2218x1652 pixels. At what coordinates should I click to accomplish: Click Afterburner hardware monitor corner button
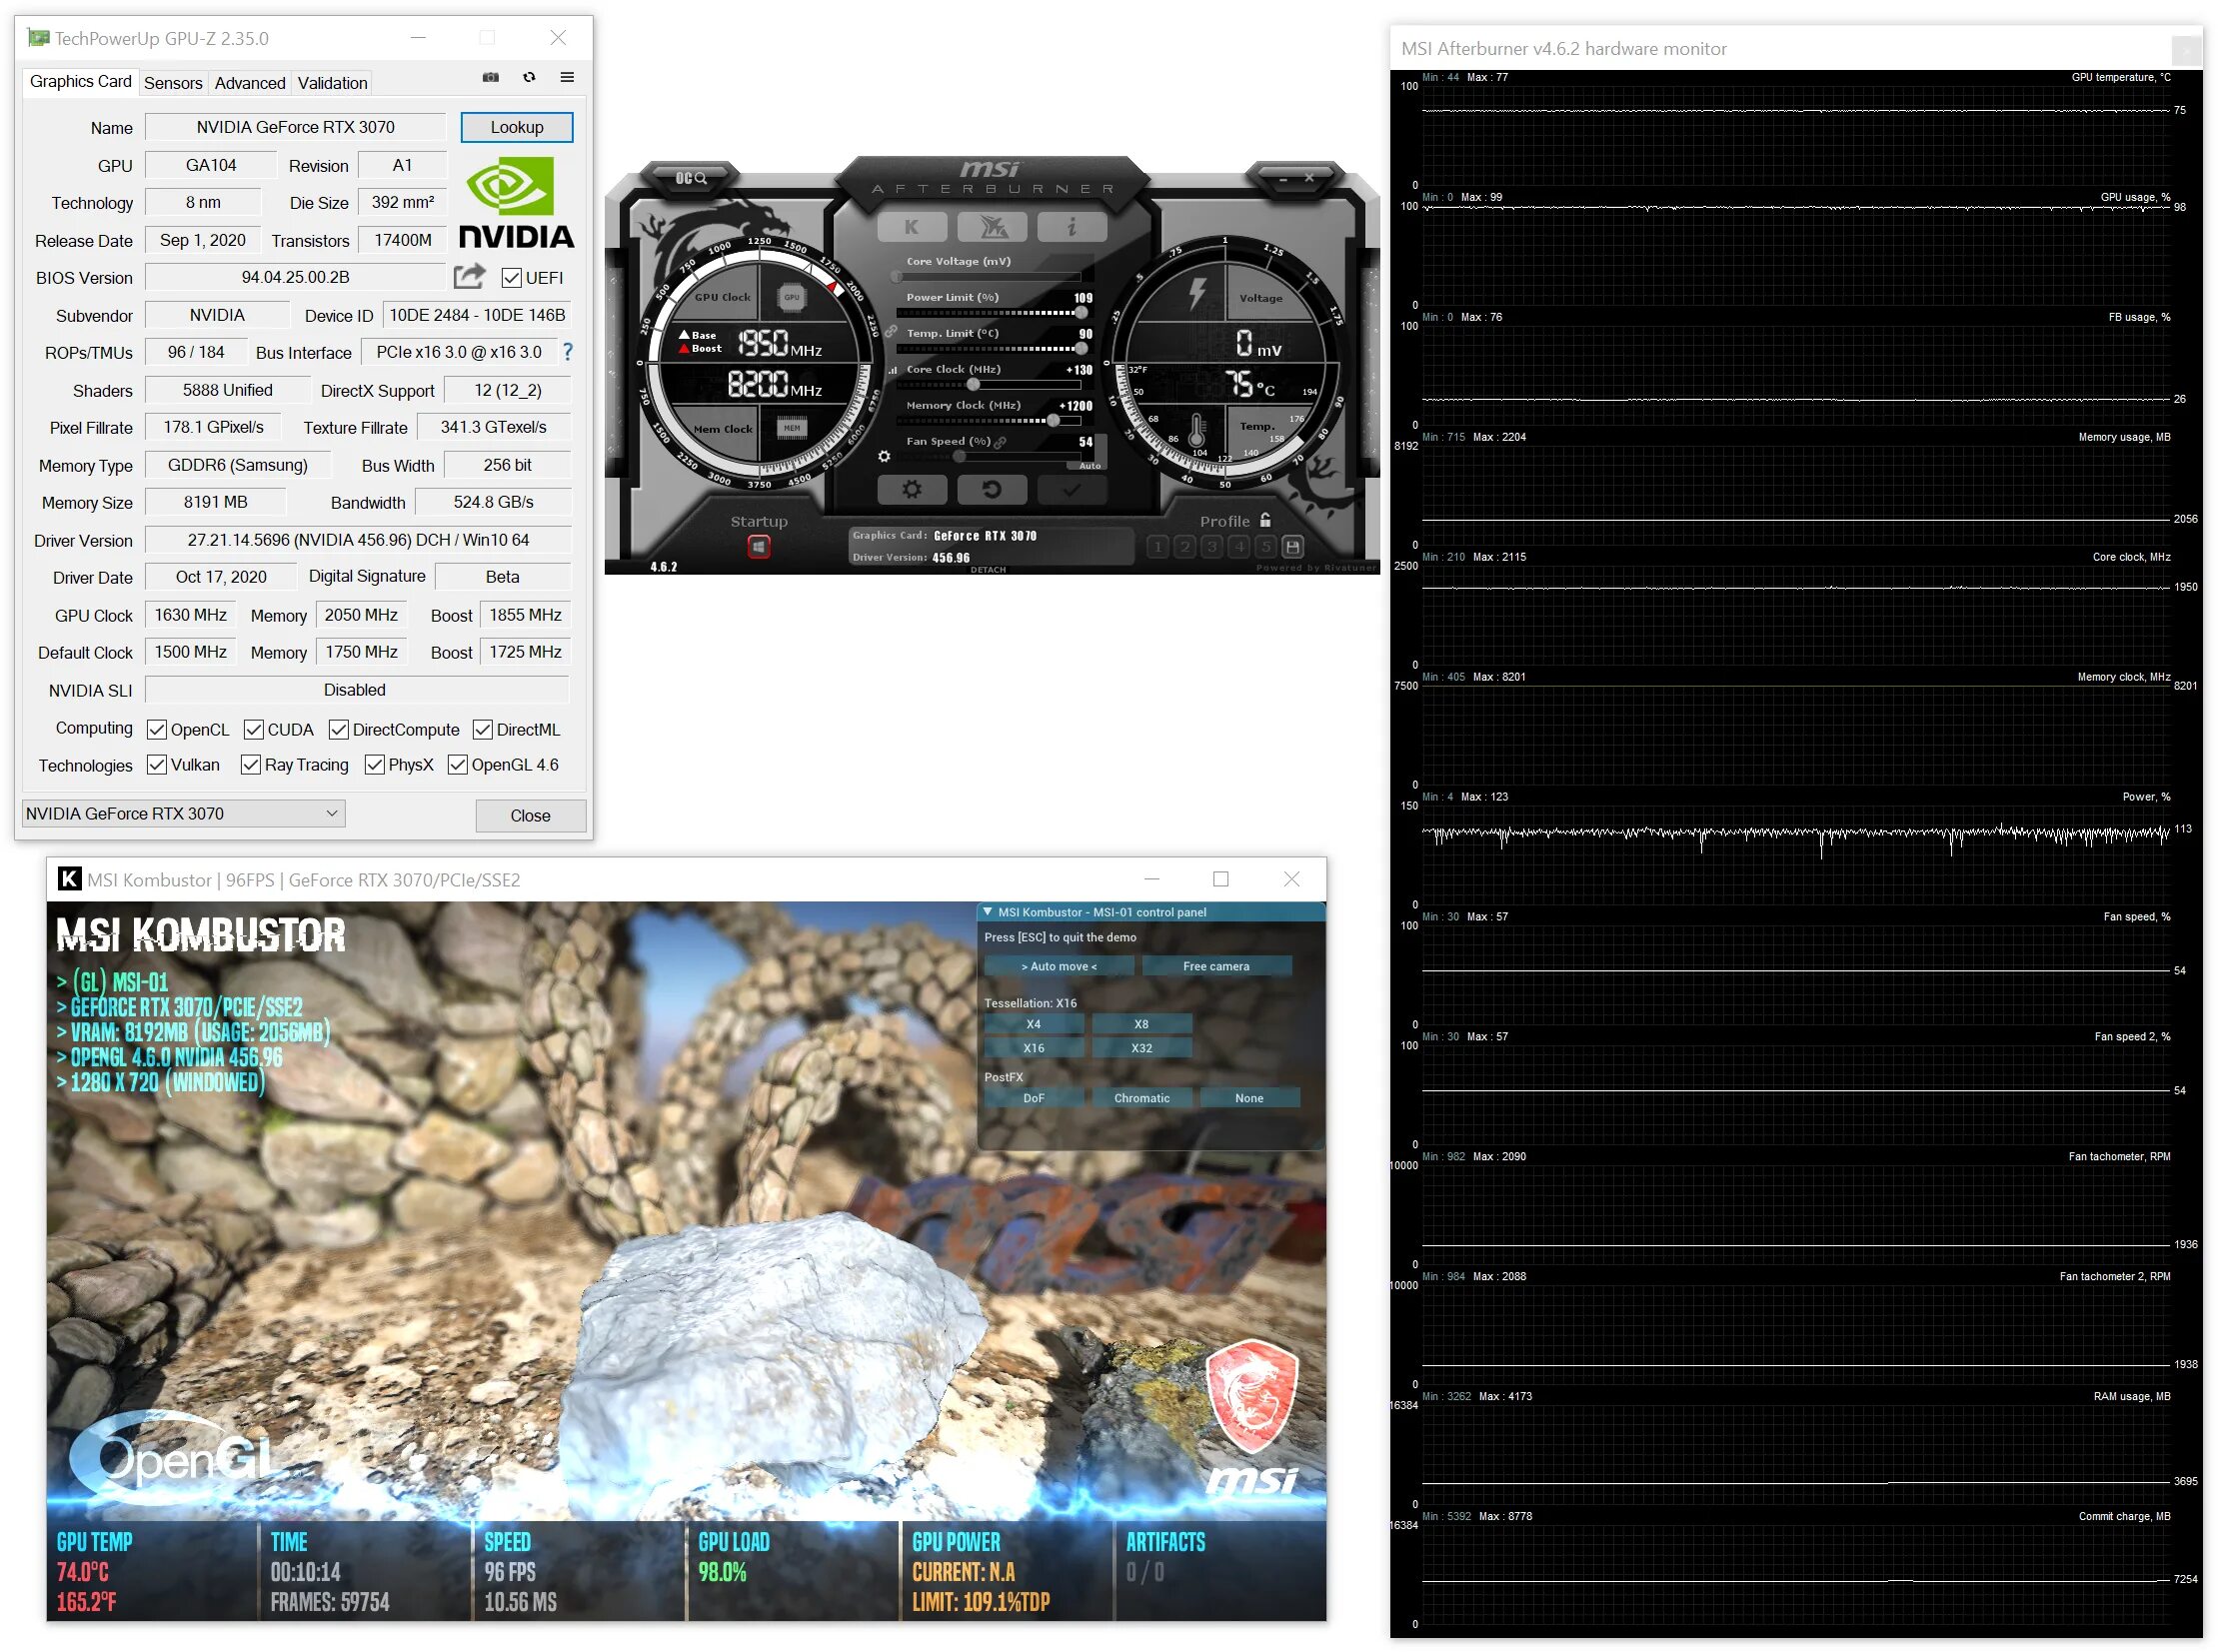click(2187, 49)
